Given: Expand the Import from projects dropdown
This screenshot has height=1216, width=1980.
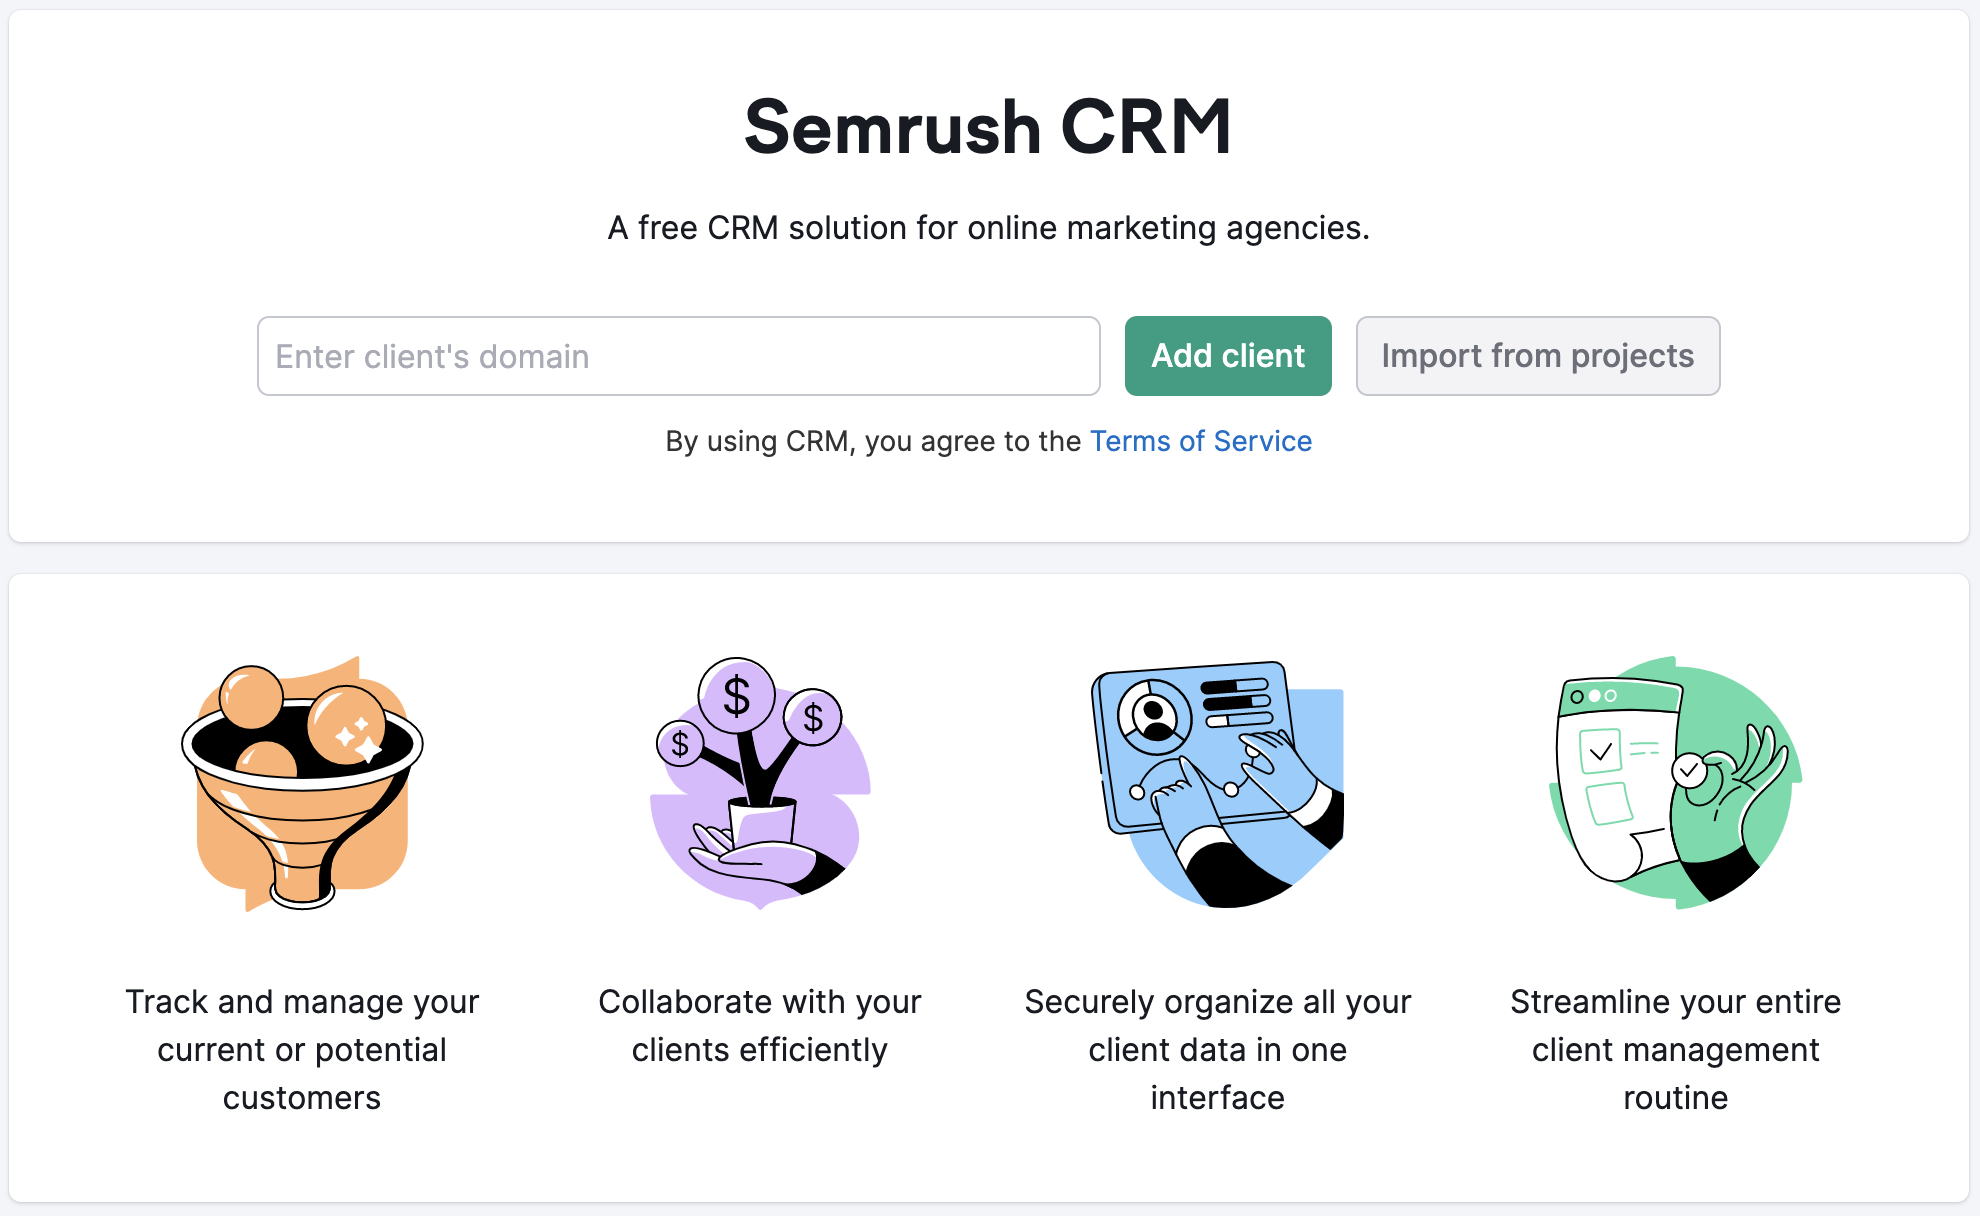Looking at the screenshot, I should pos(1537,356).
